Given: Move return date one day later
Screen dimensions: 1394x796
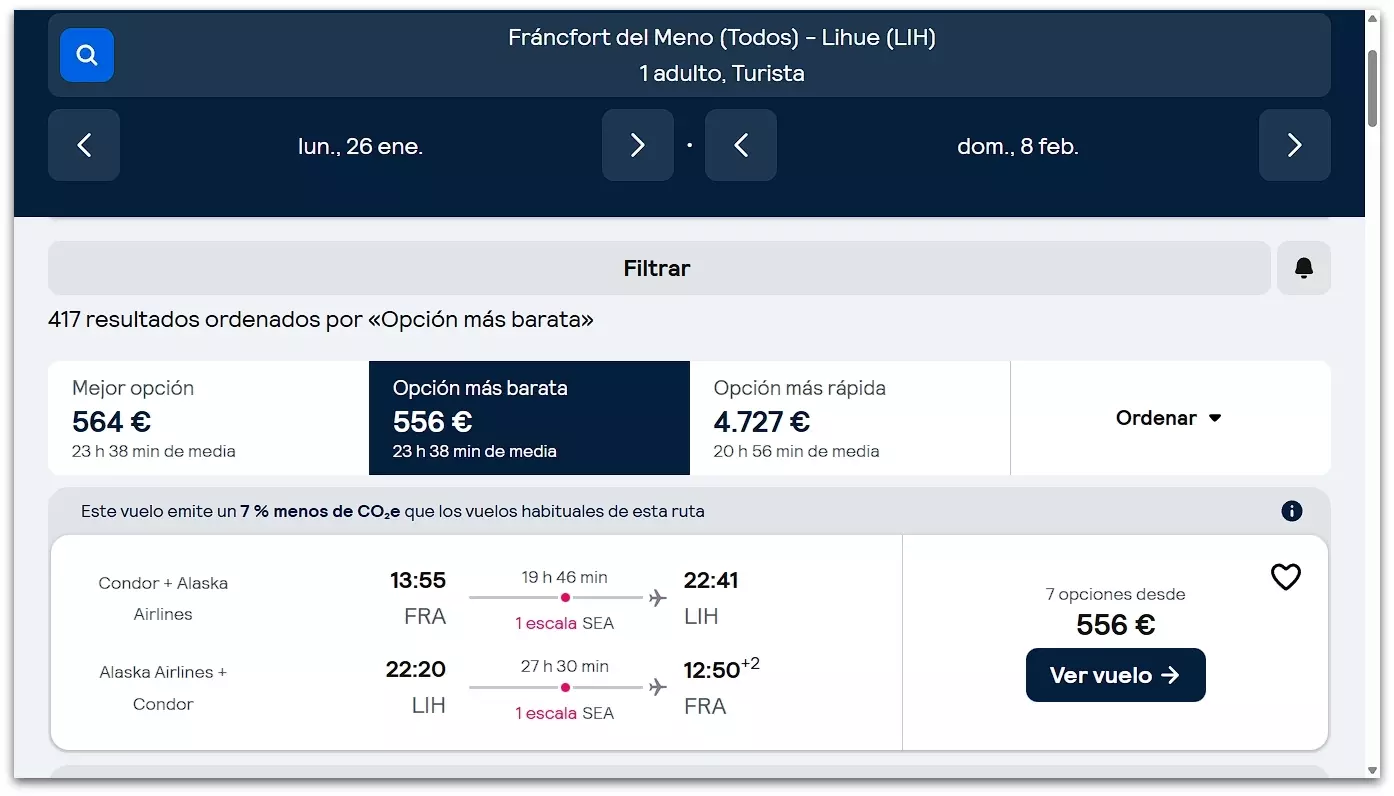Looking at the screenshot, I should [x=1294, y=146].
